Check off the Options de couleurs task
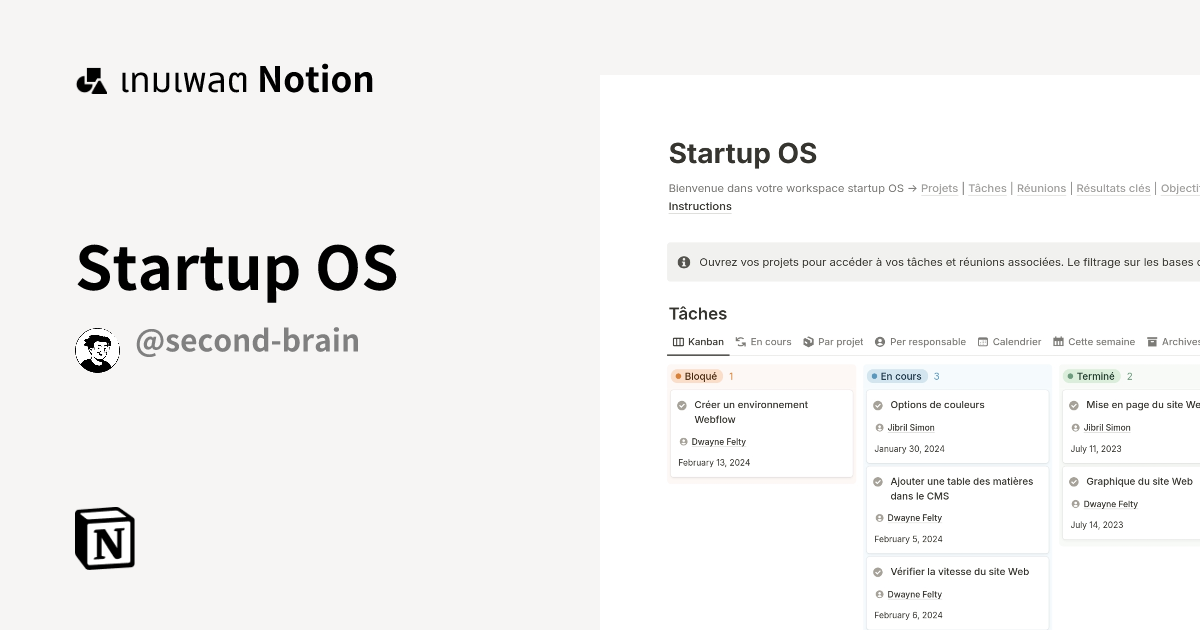This screenshot has width=1200, height=630. (x=877, y=405)
